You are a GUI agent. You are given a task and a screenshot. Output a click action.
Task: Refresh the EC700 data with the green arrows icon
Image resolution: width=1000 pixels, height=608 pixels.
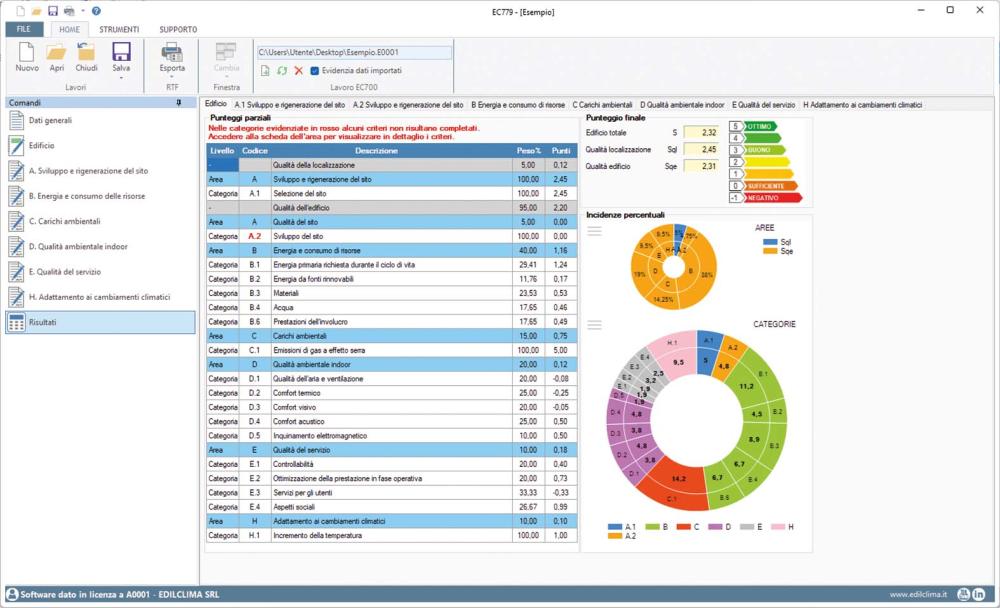282,71
